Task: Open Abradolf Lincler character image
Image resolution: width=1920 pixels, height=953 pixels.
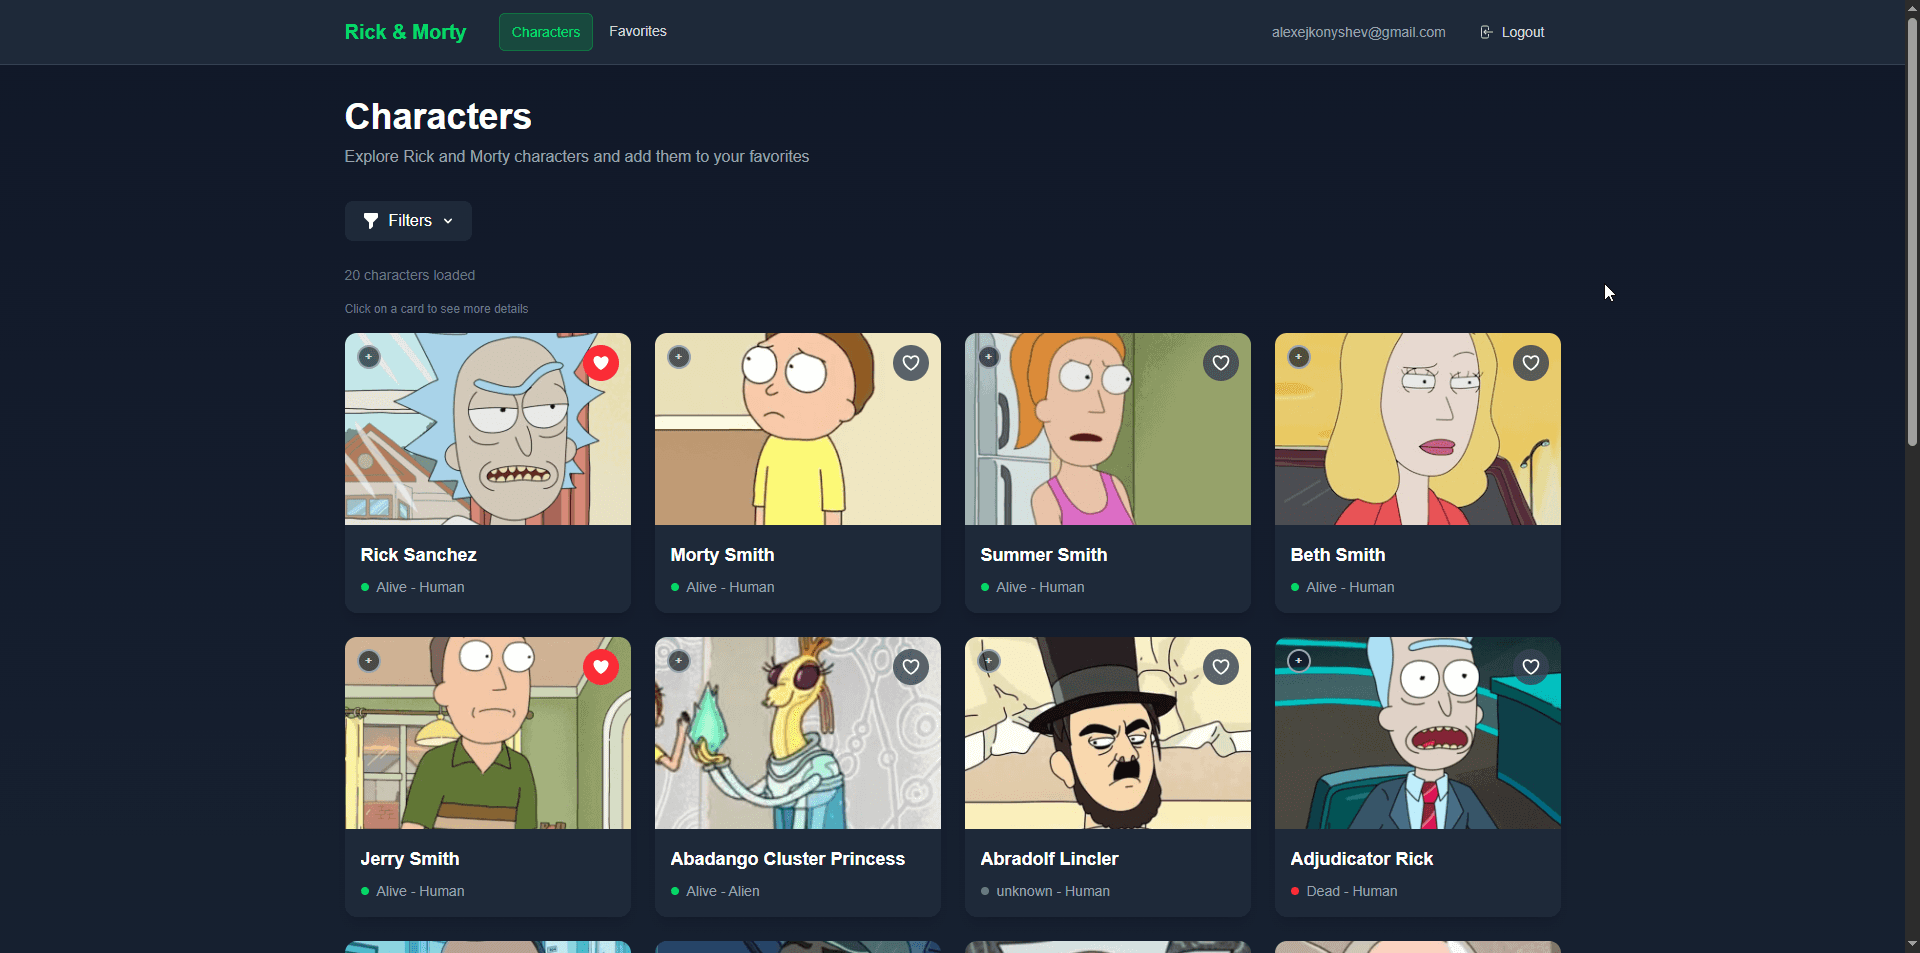Action: (1108, 733)
